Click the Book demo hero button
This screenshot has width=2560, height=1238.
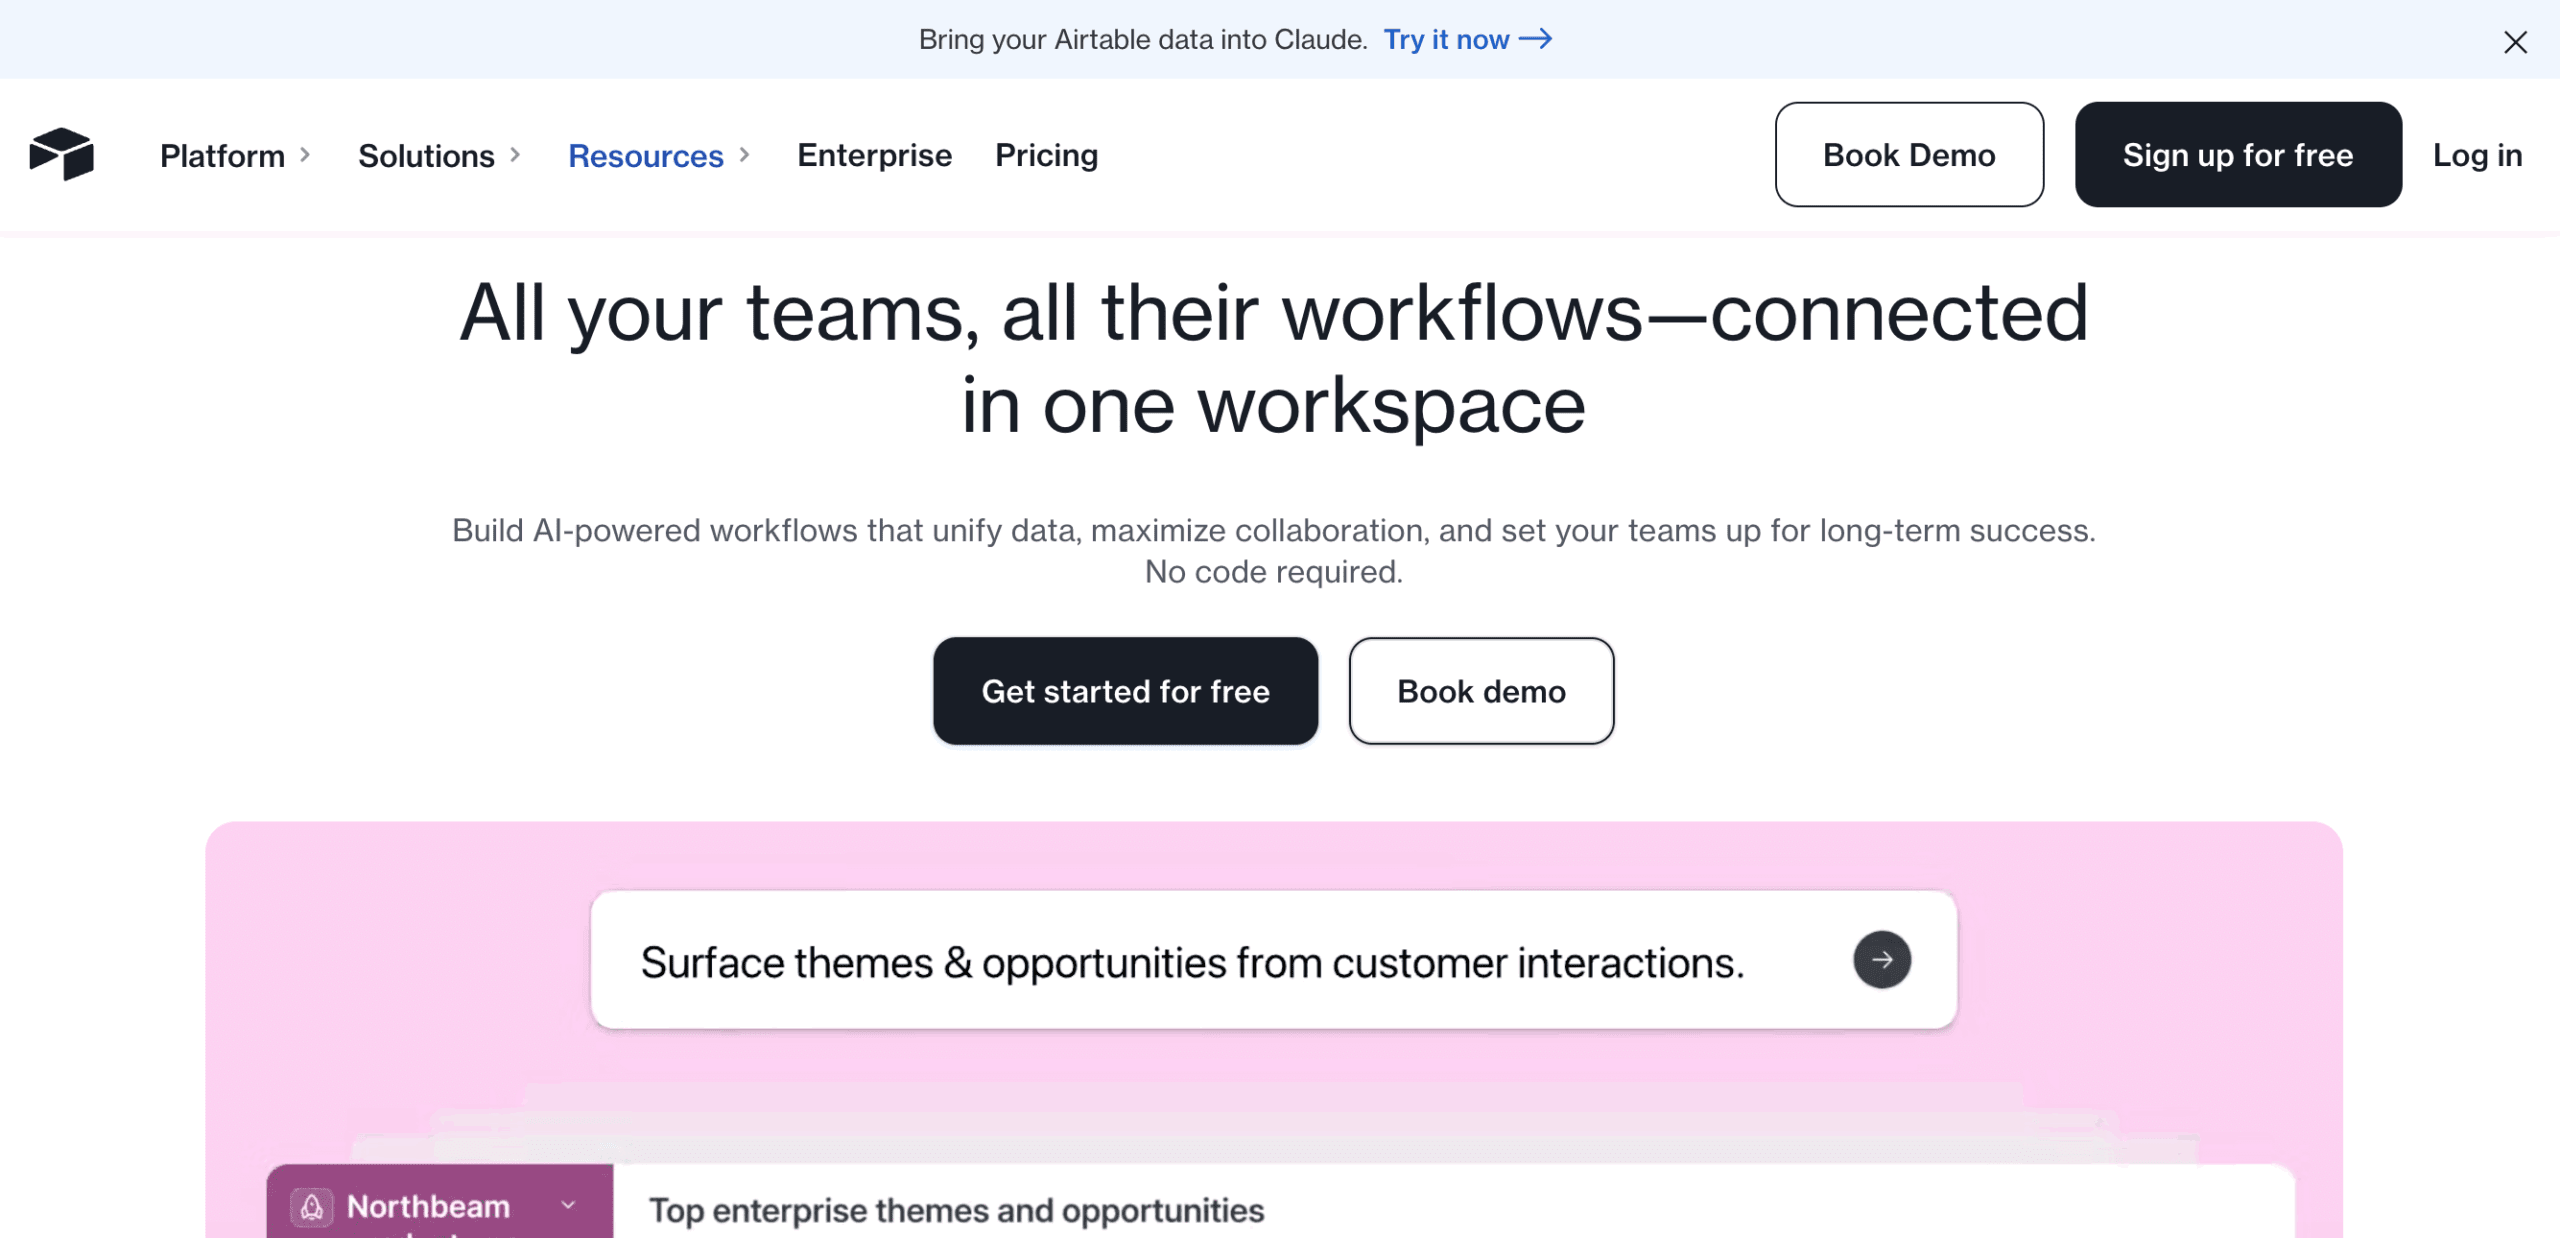pyautogui.click(x=1481, y=691)
